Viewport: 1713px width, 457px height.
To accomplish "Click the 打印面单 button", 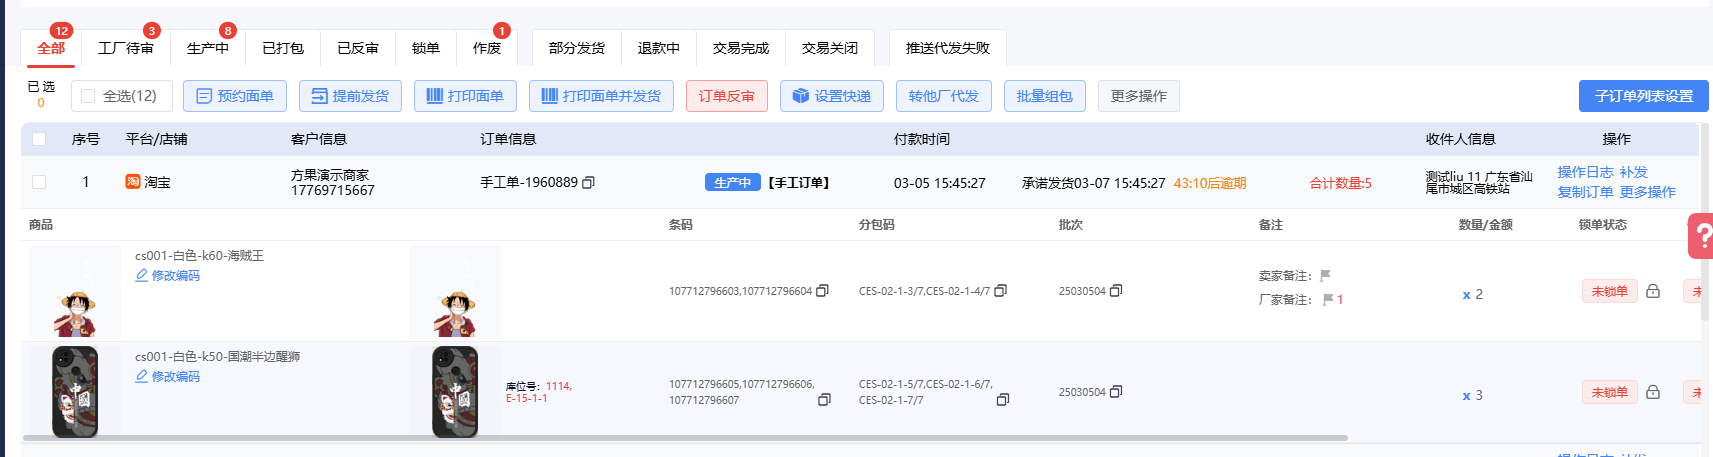I will (x=465, y=96).
